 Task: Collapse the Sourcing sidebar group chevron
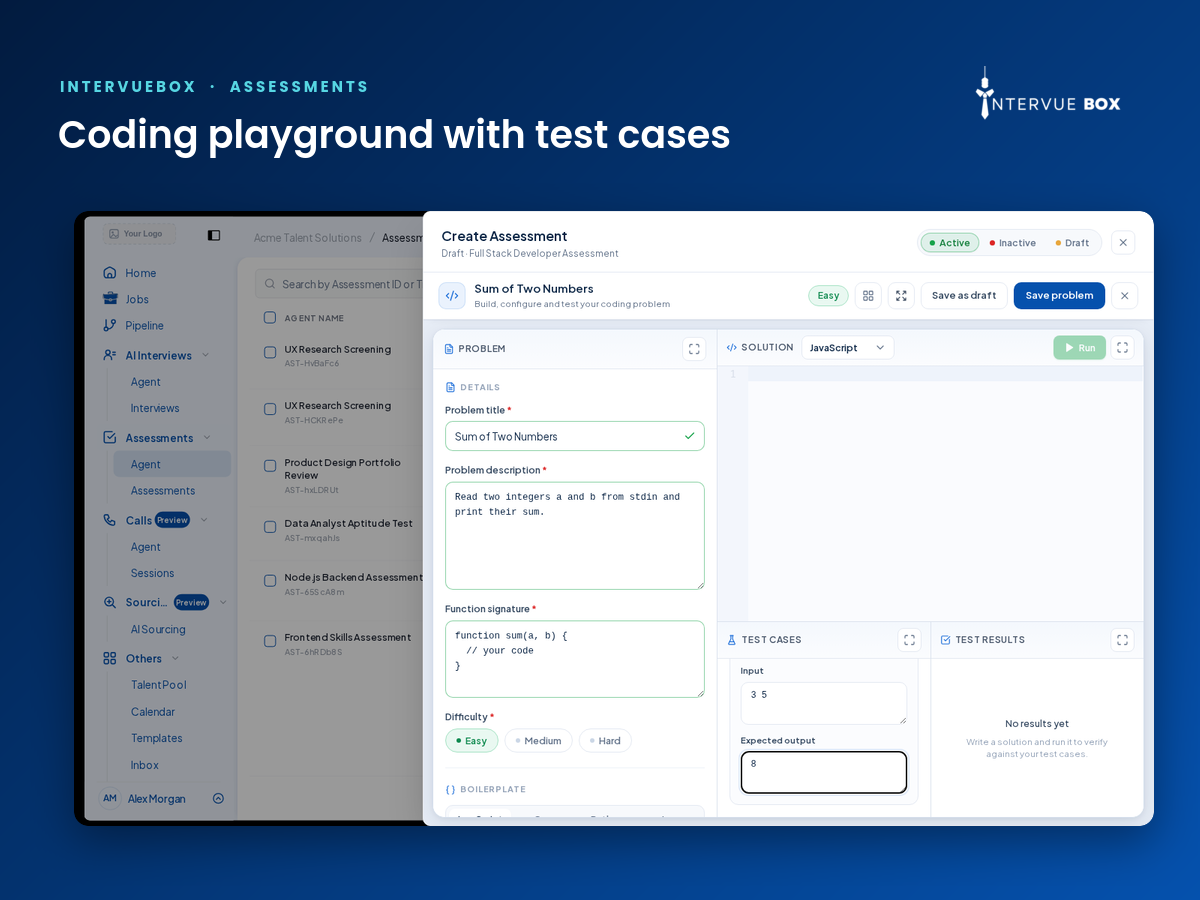click(x=223, y=602)
